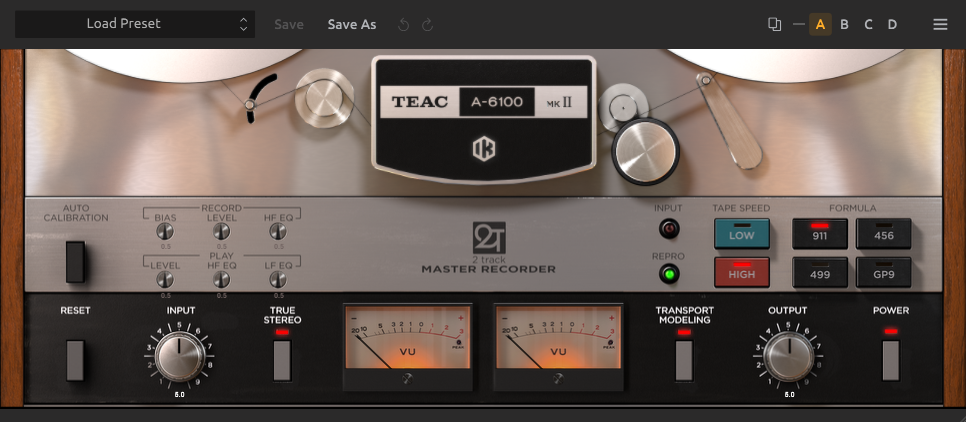Click the TEAC A-6100 head cover
This screenshot has width=966, height=422.
[484, 119]
